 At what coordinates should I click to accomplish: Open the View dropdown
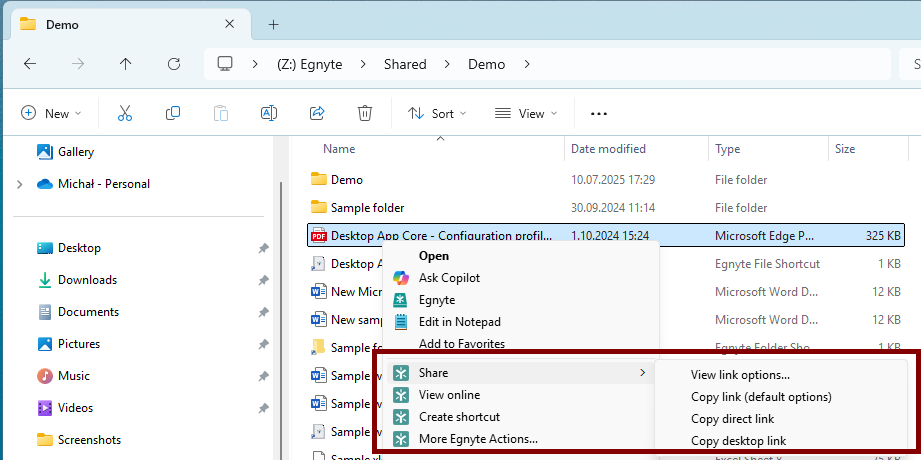click(x=526, y=114)
